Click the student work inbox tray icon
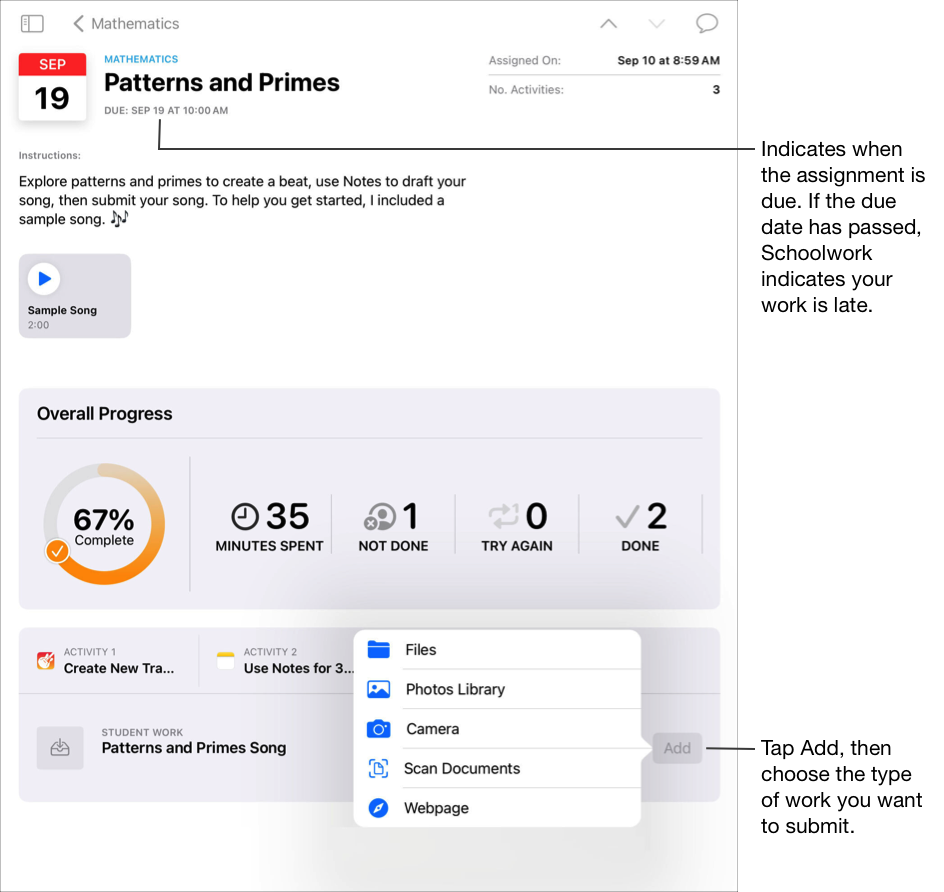The height and width of the screenshot is (892, 944). (x=60, y=748)
